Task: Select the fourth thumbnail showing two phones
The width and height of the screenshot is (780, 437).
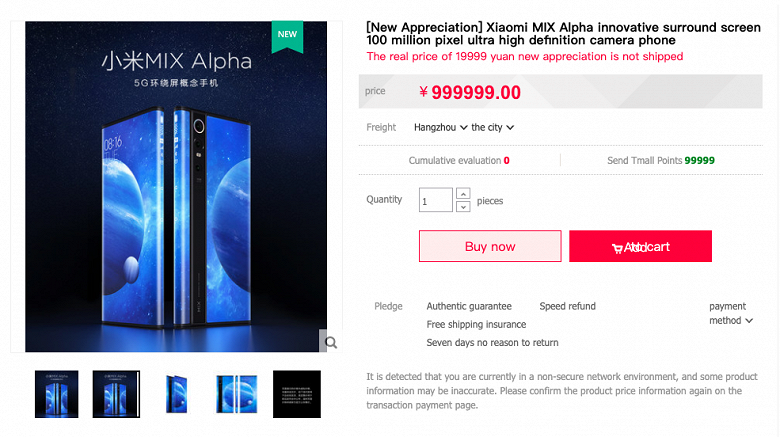Action: (x=236, y=394)
